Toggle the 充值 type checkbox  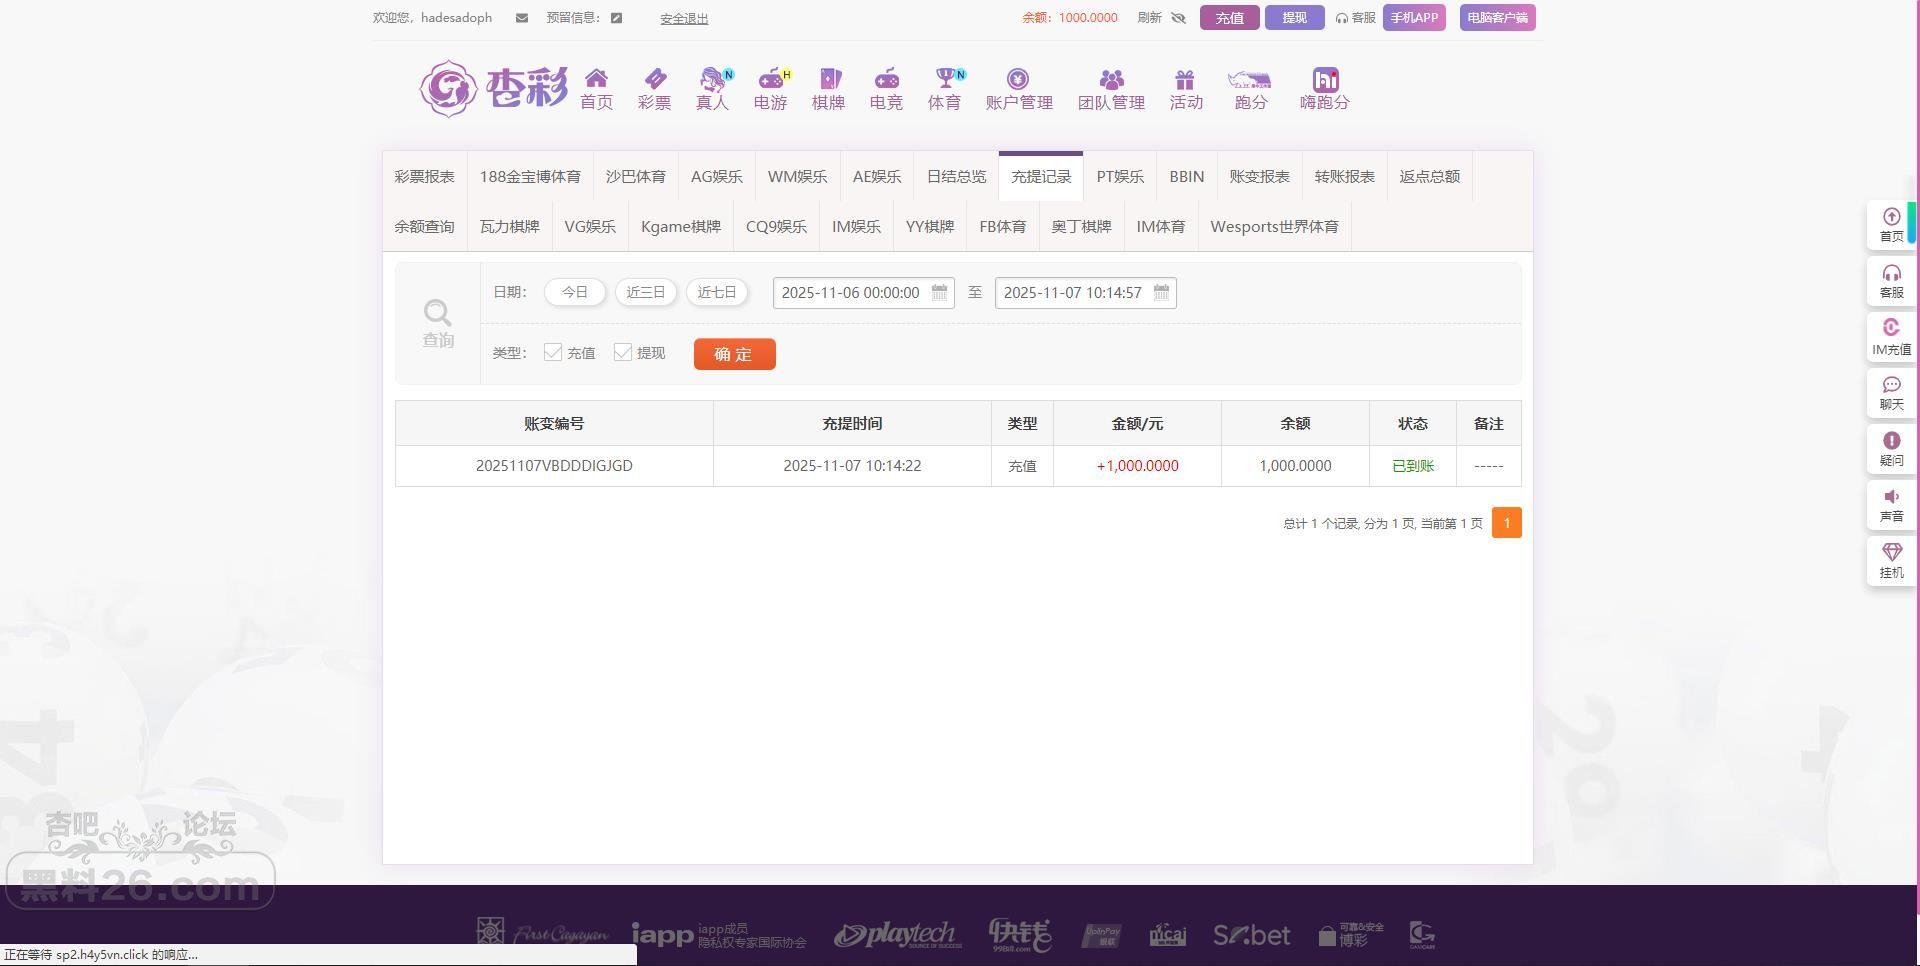tap(553, 352)
